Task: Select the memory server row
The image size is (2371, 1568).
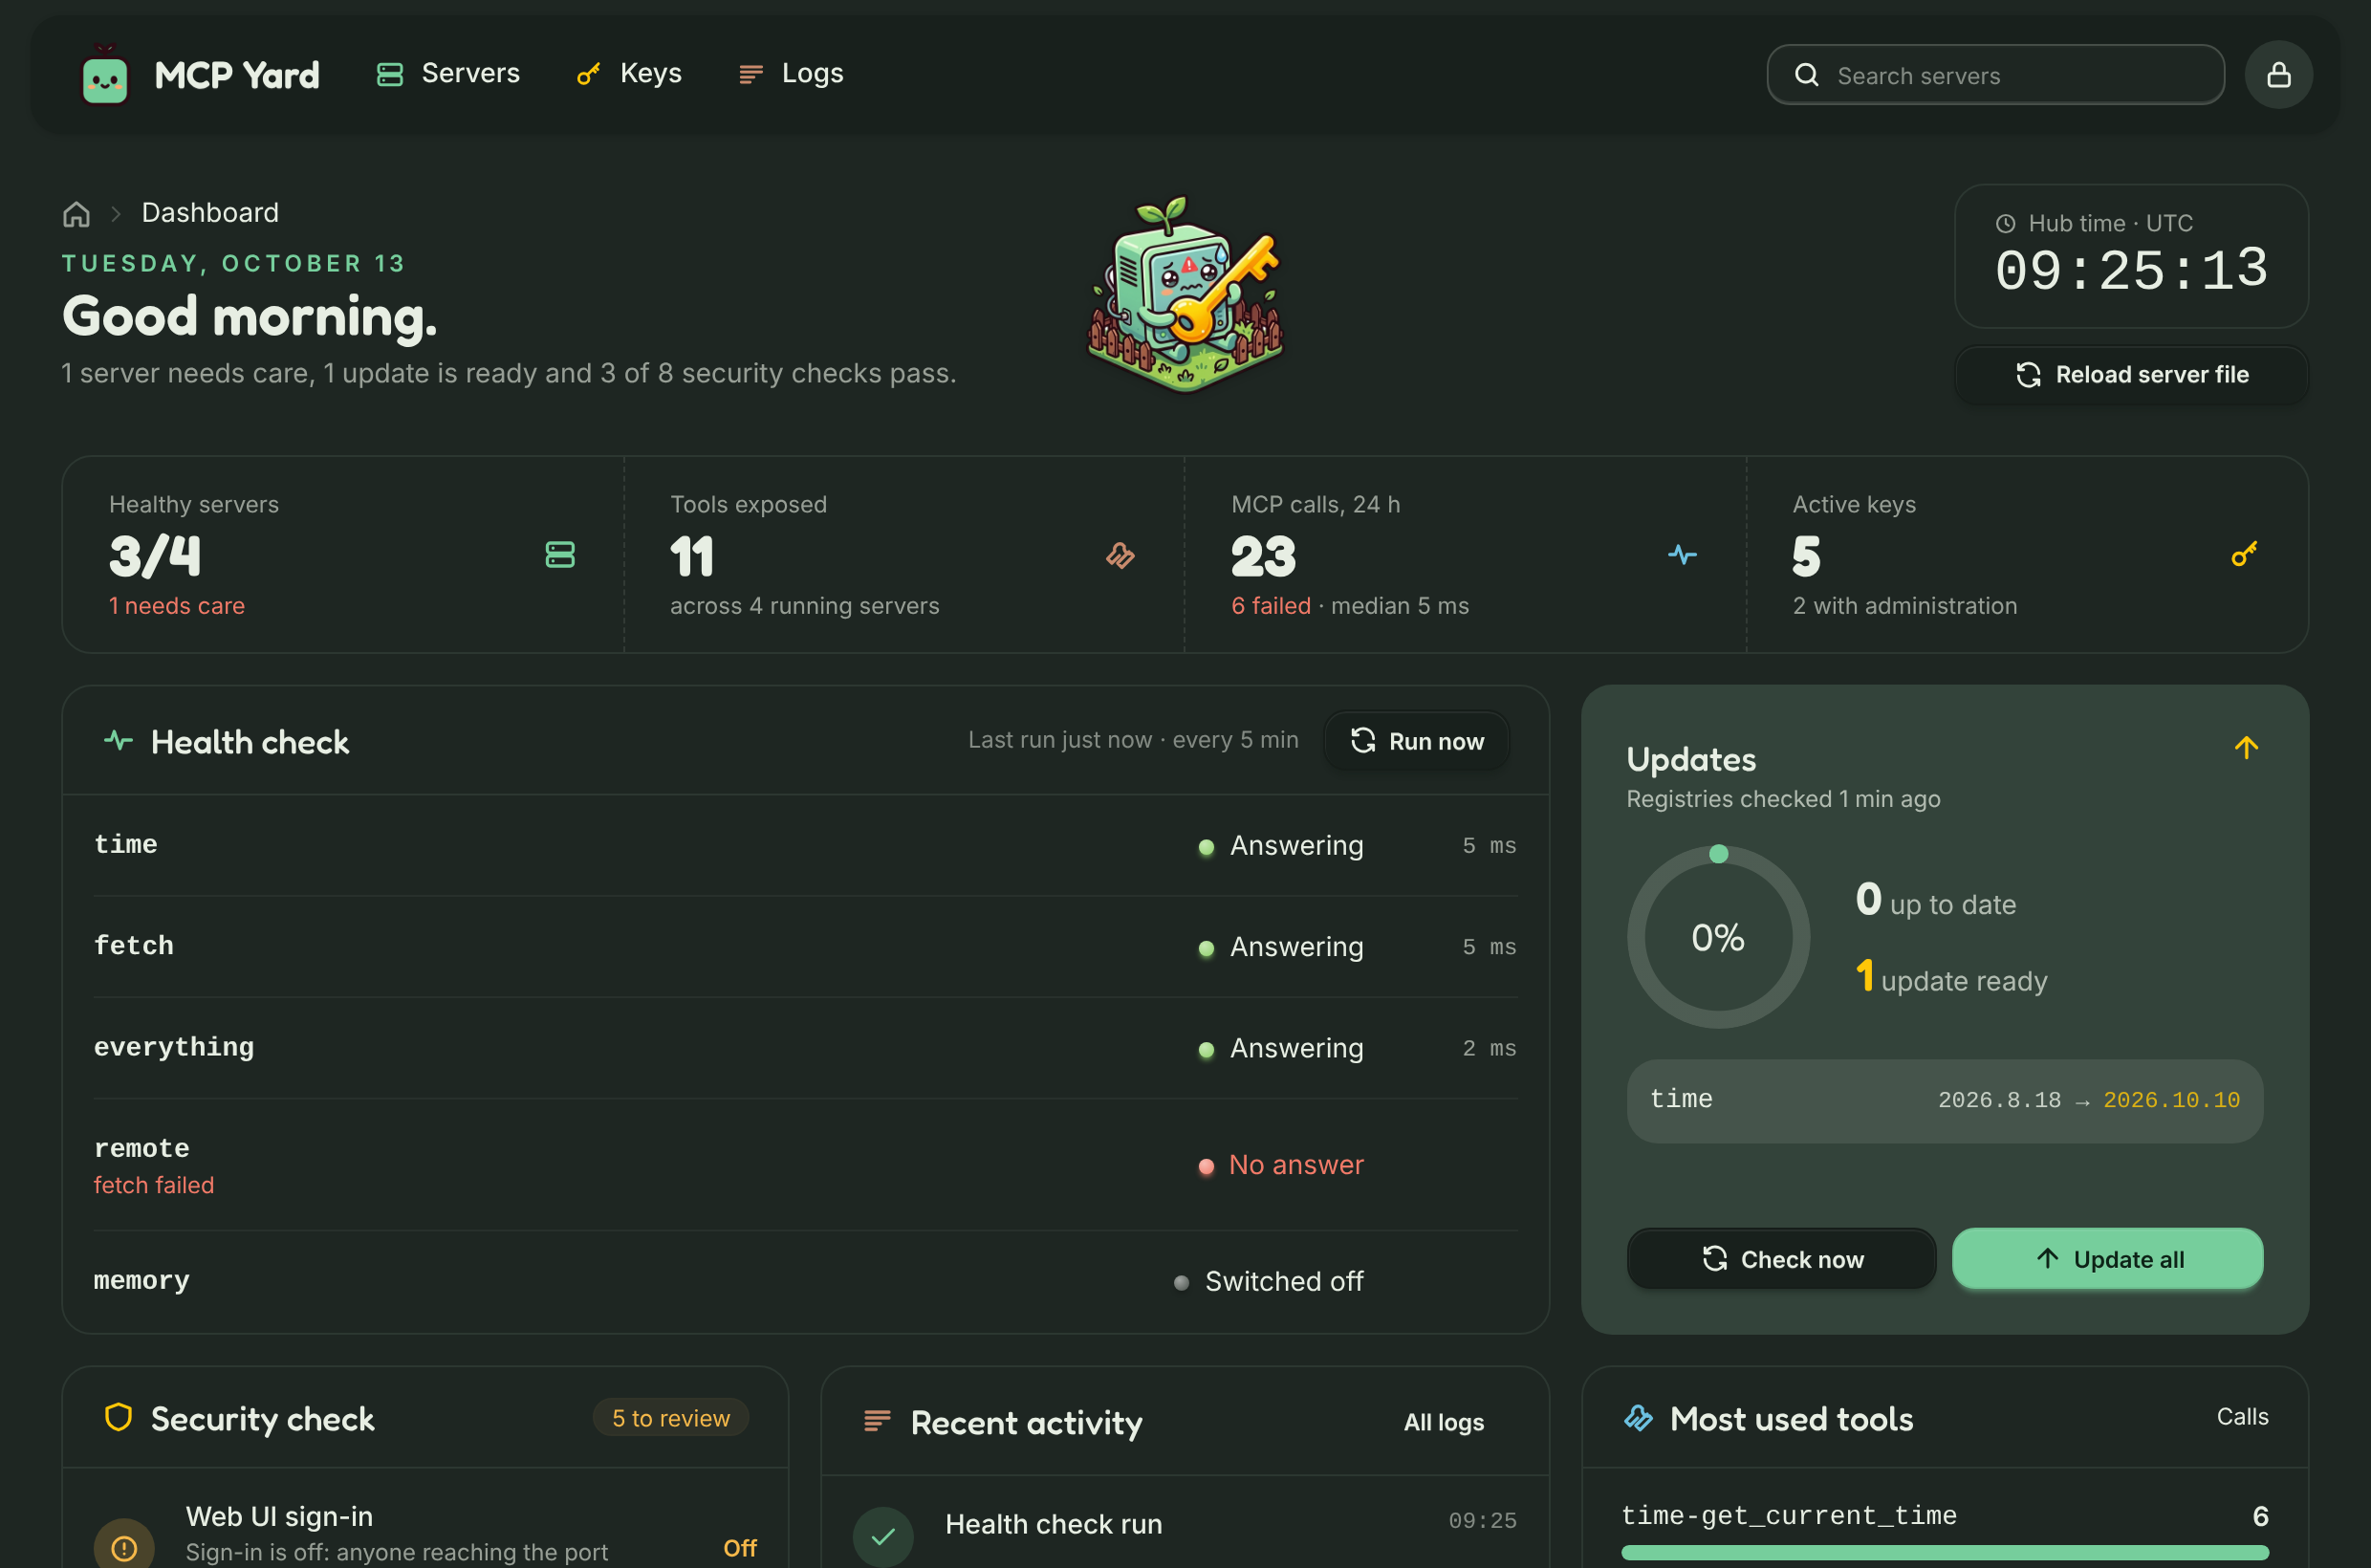Action: pyautogui.click(x=805, y=1281)
